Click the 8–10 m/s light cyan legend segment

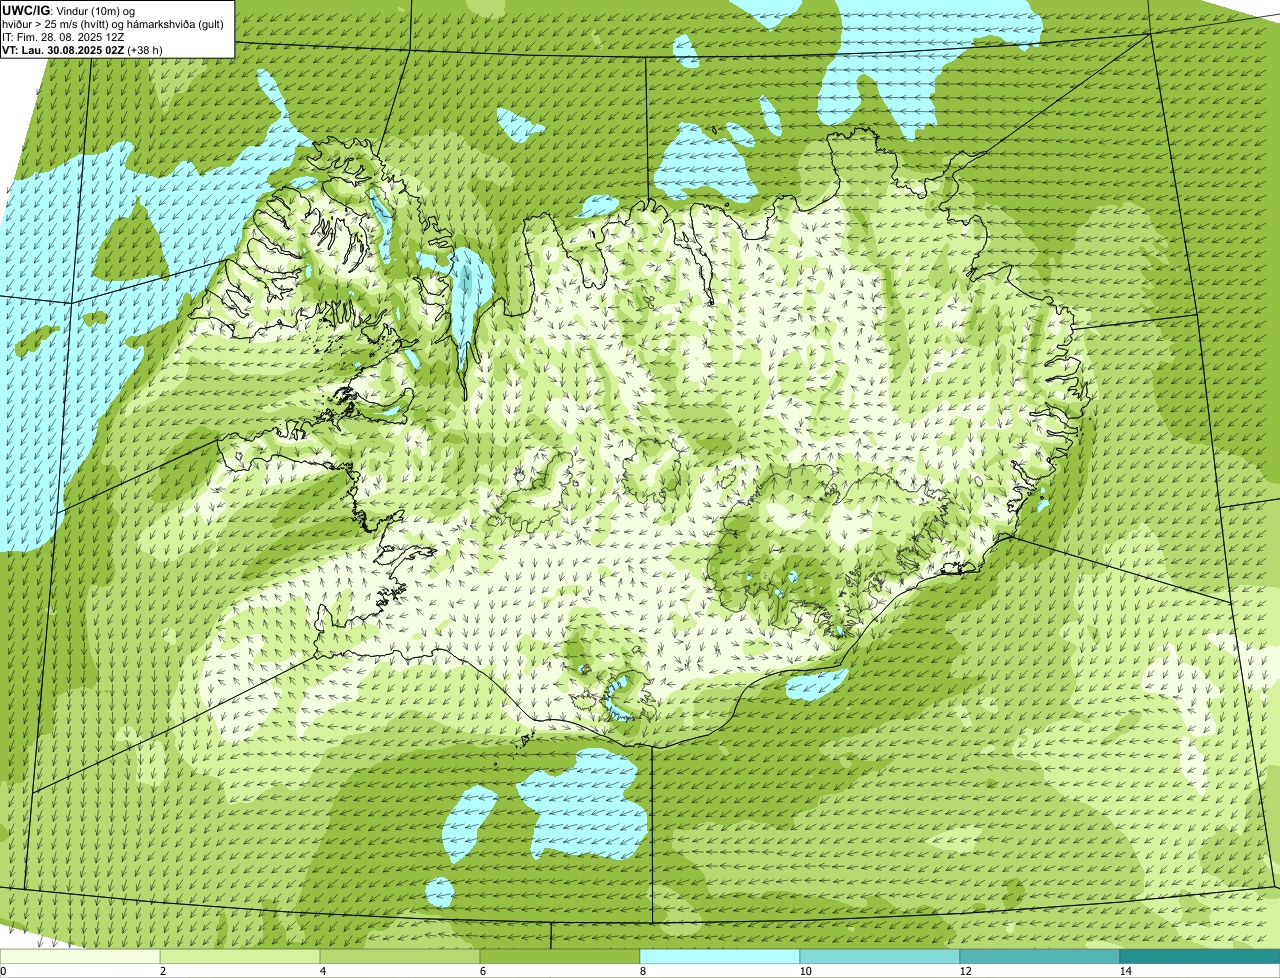pyautogui.click(x=720, y=956)
